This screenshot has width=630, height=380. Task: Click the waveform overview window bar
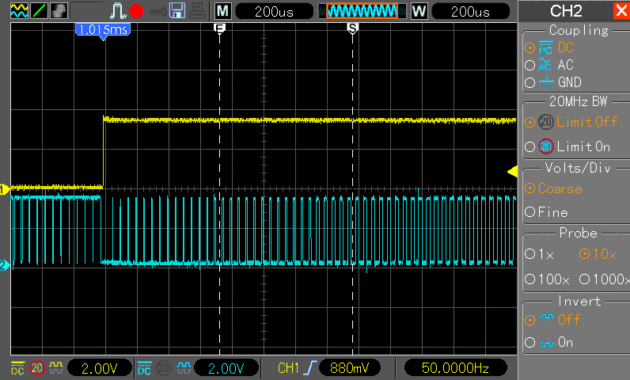362,11
